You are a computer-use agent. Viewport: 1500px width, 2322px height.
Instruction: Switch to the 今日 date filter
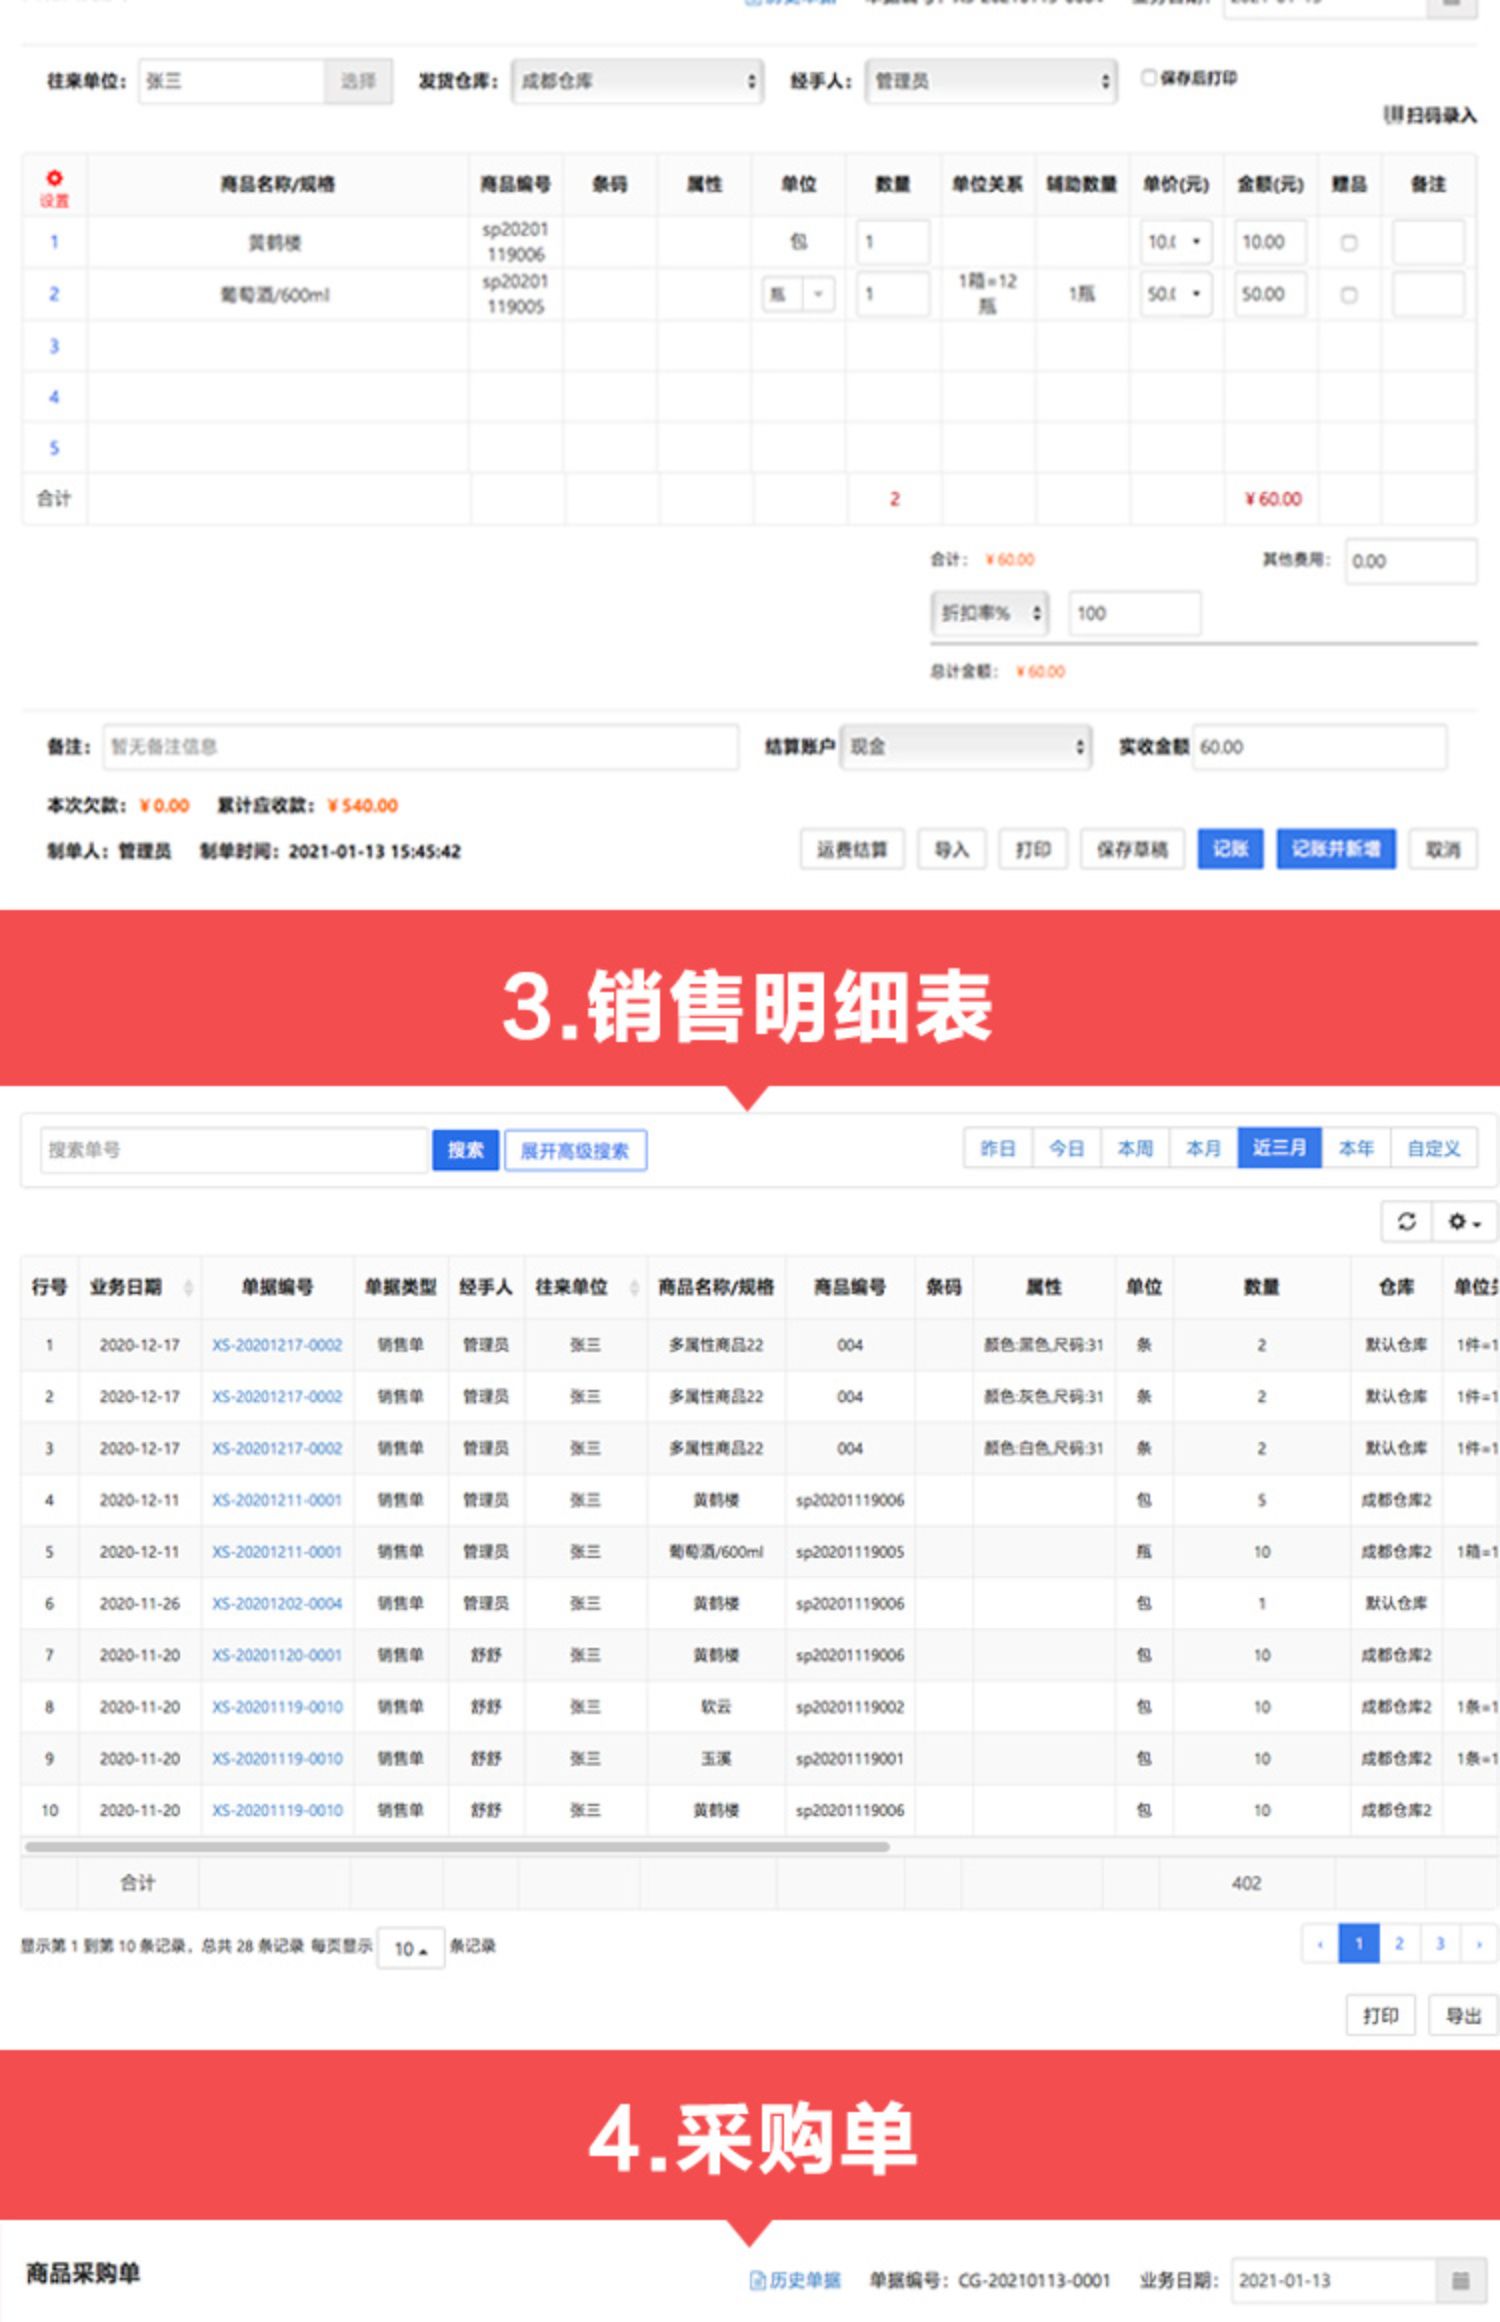(1066, 1148)
